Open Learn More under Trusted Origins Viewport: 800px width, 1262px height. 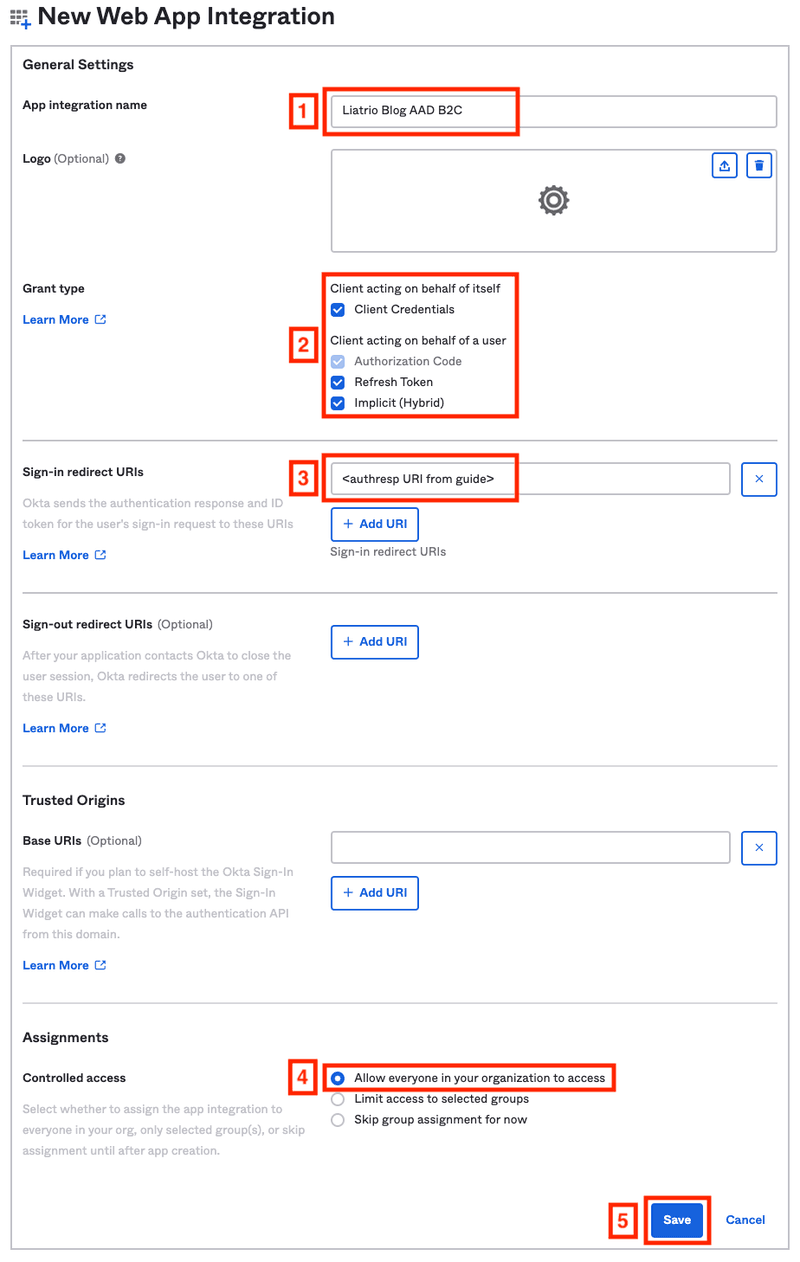[x=56, y=965]
